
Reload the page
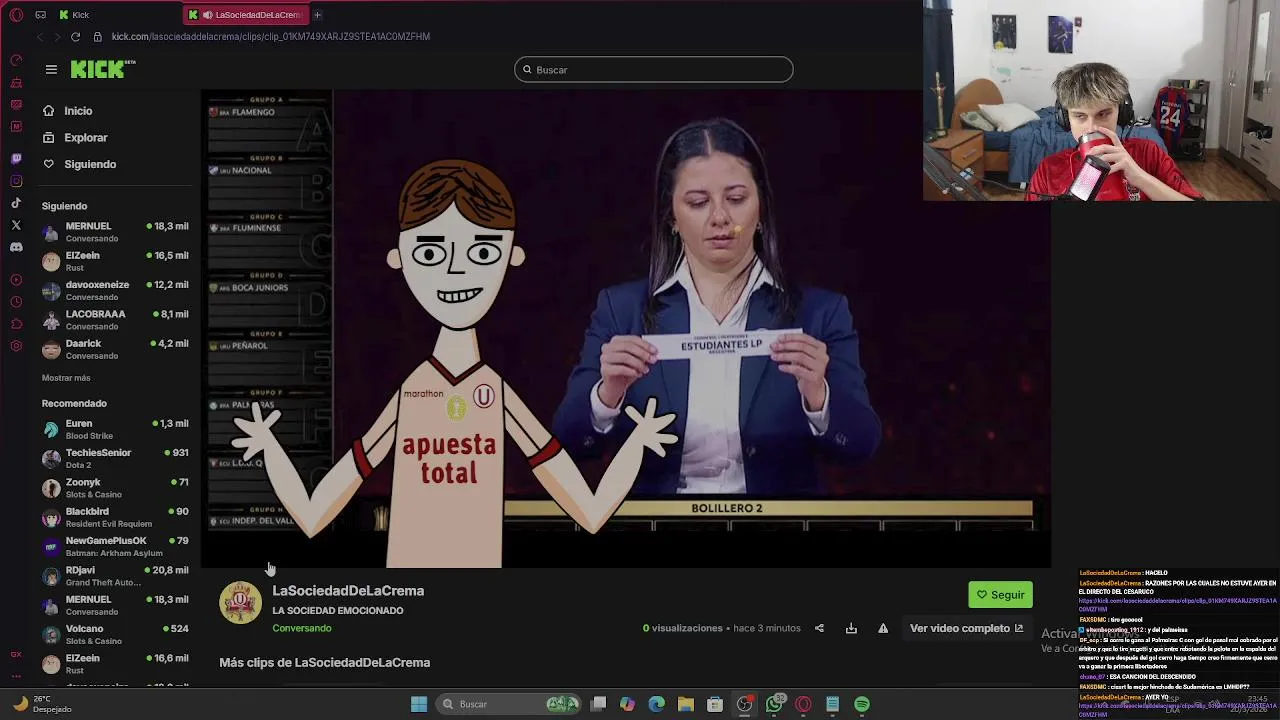point(75,37)
